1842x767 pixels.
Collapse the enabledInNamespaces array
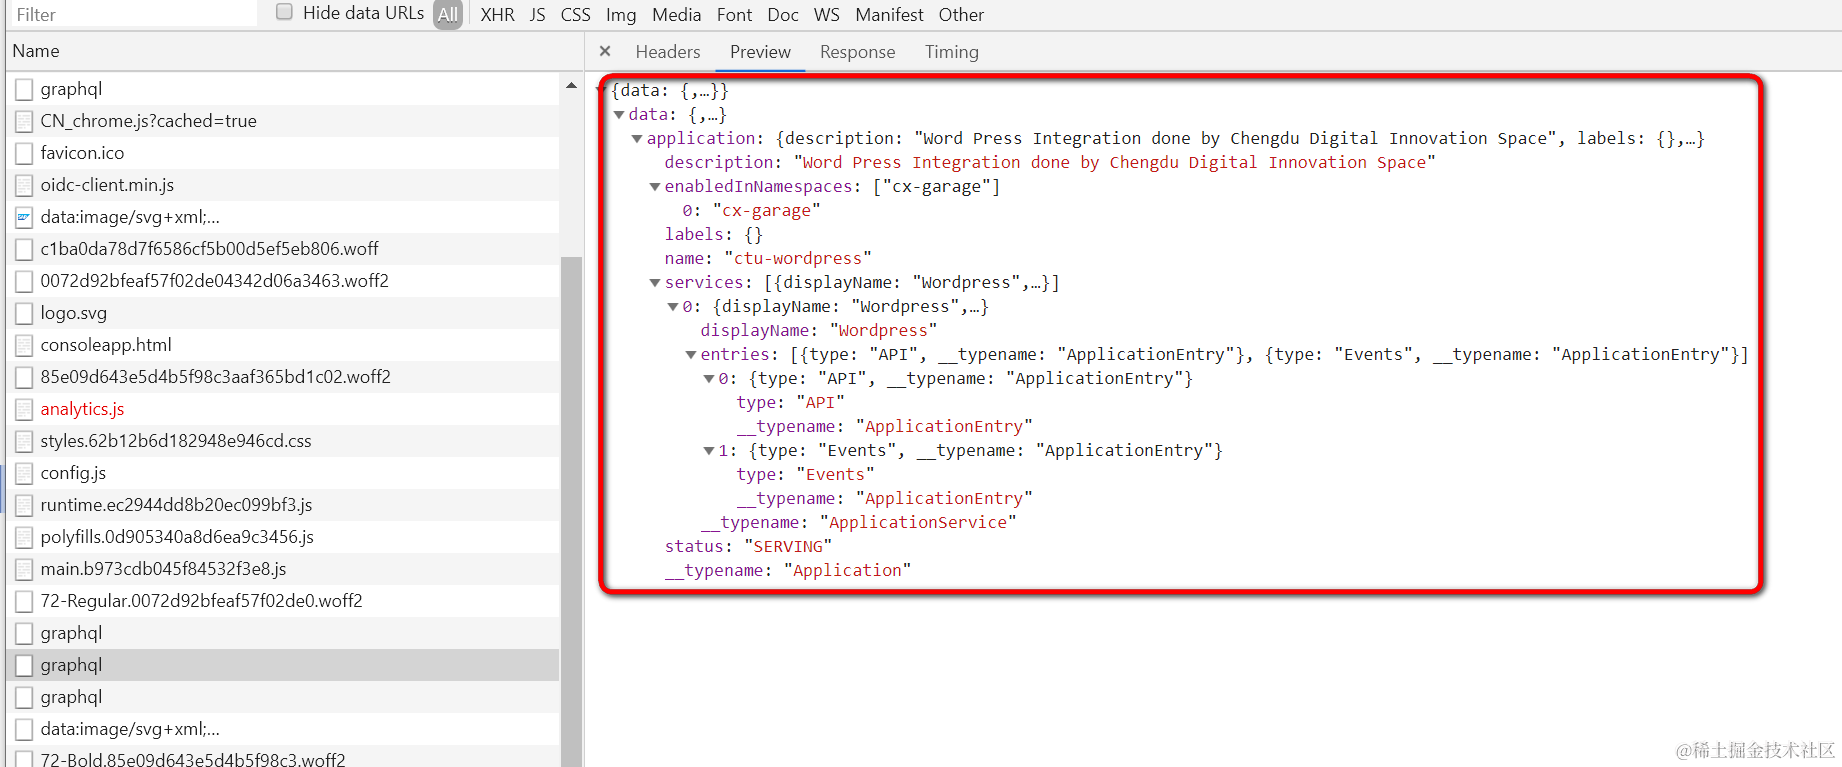(655, 187)
